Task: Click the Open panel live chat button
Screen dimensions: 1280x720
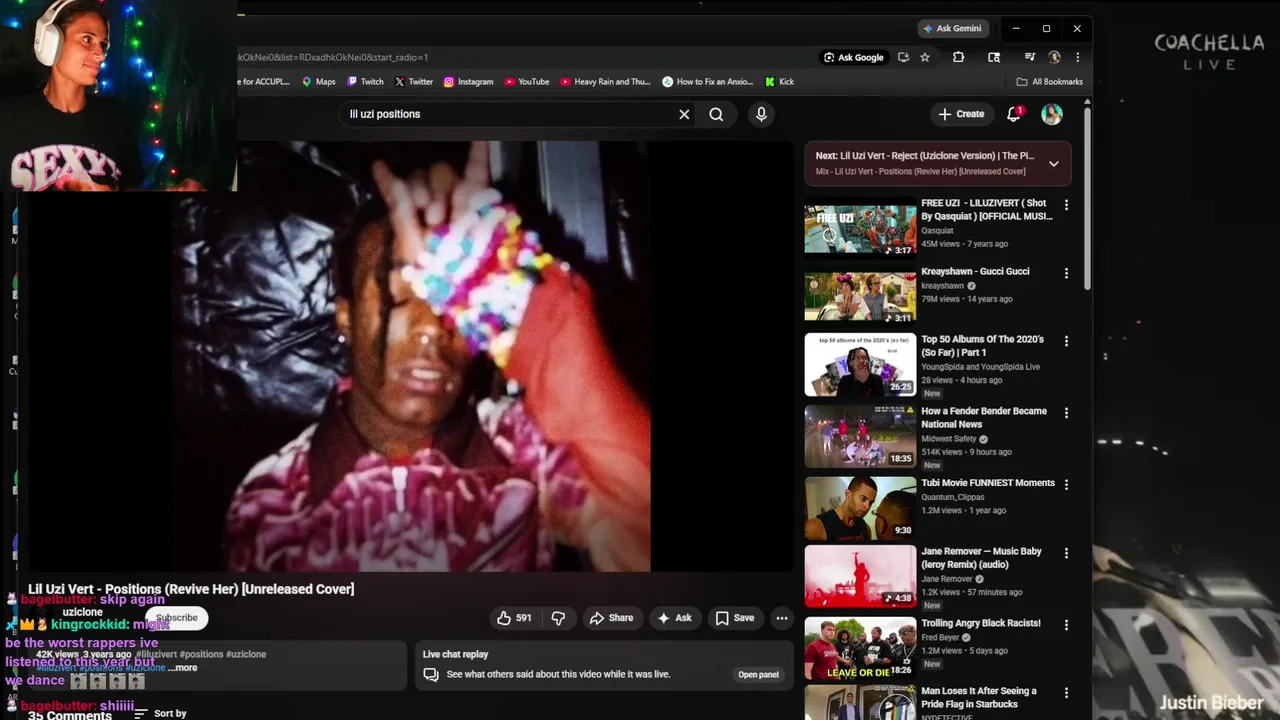Action: click(758, 674)
